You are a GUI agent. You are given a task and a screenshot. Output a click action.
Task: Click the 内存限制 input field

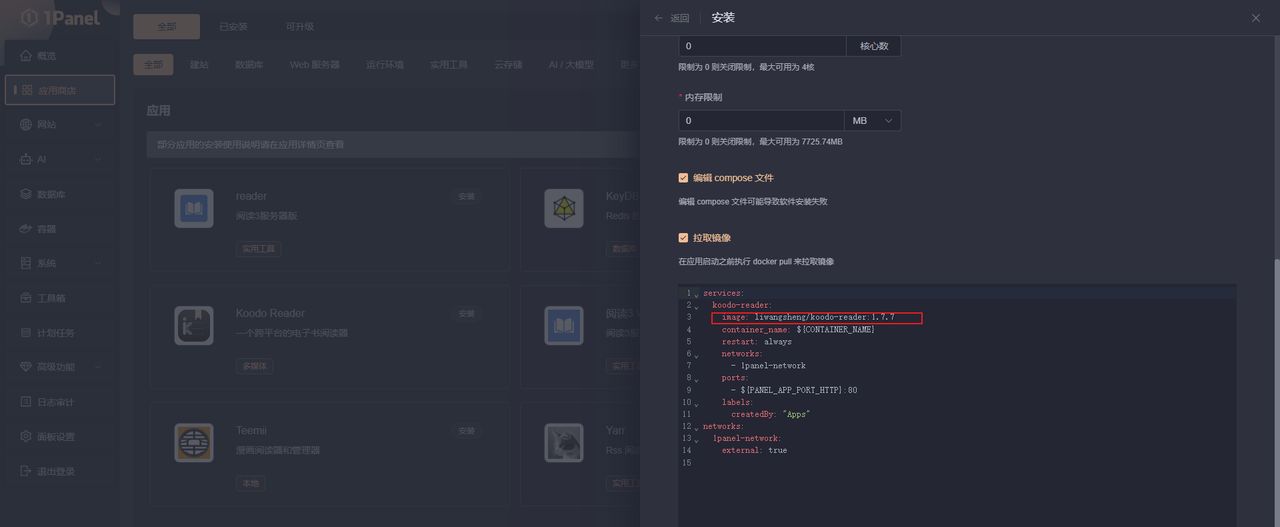tap(762, 120)
